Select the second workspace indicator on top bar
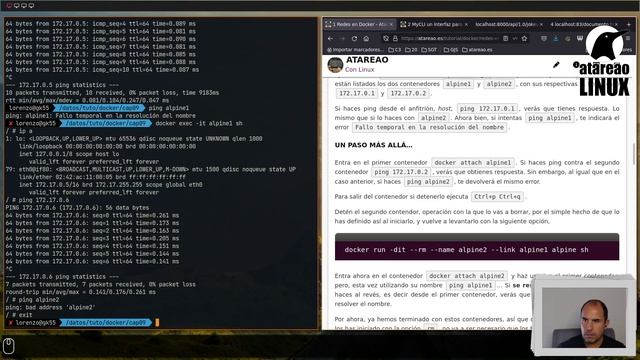This screenshot has height=360, width=640. 16,6
